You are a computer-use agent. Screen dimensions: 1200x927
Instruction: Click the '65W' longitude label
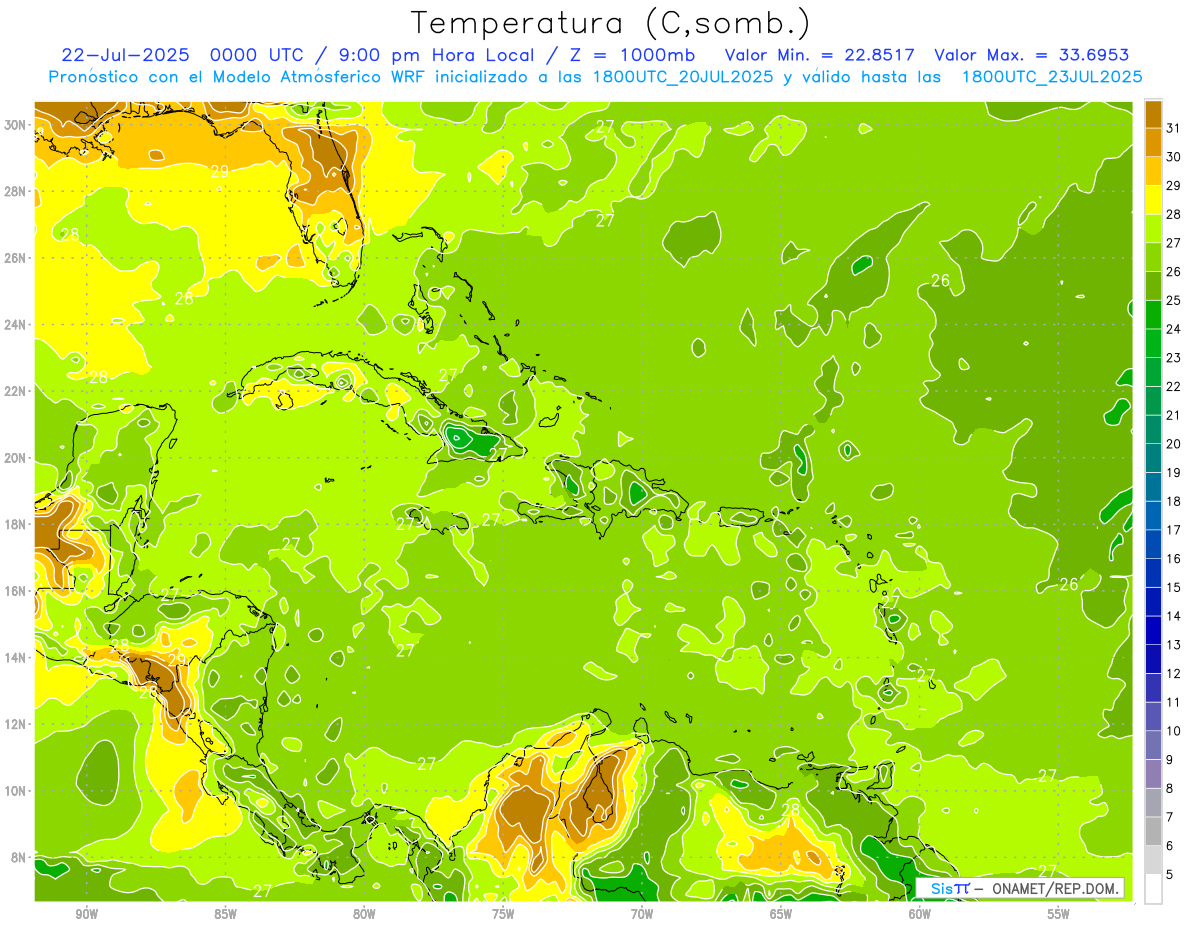[x=781, y=914]
